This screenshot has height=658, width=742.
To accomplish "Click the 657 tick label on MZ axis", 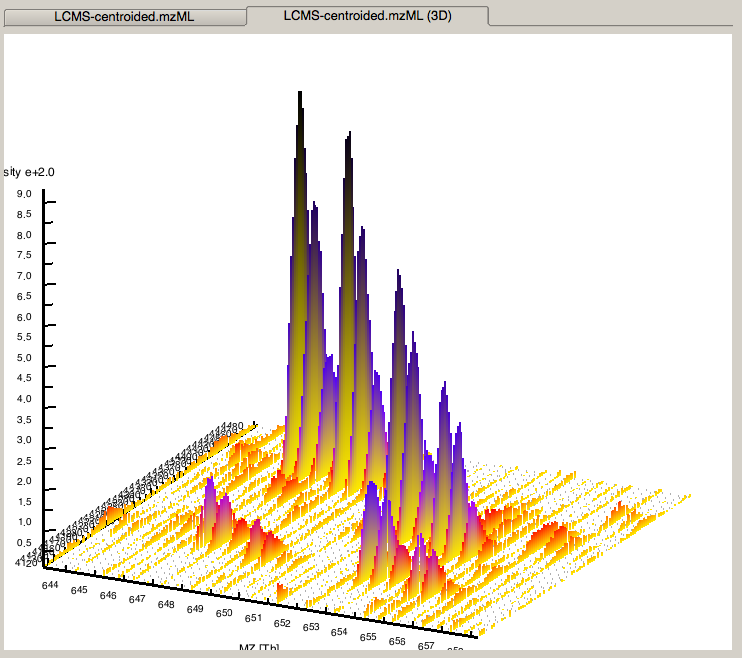I will (x=426, y=646).
